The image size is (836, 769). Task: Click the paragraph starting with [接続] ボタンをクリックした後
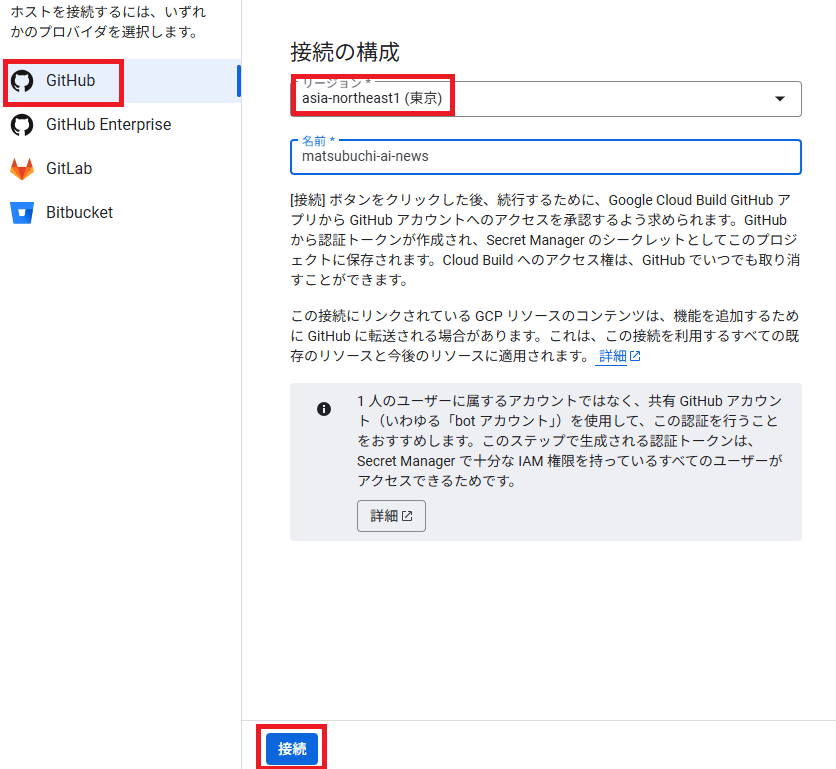point(545,240)
